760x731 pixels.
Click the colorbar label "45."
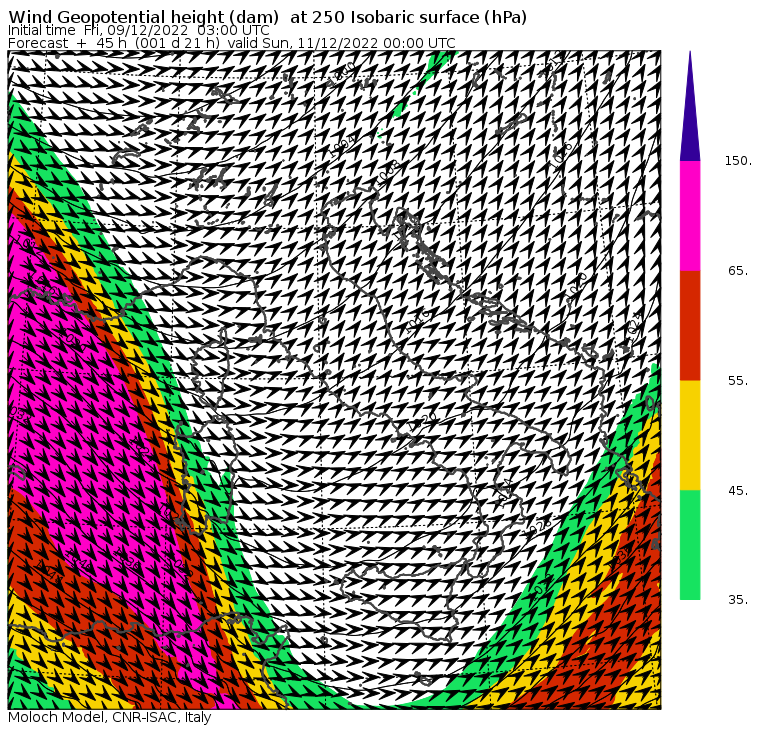[x=738, y=491]
